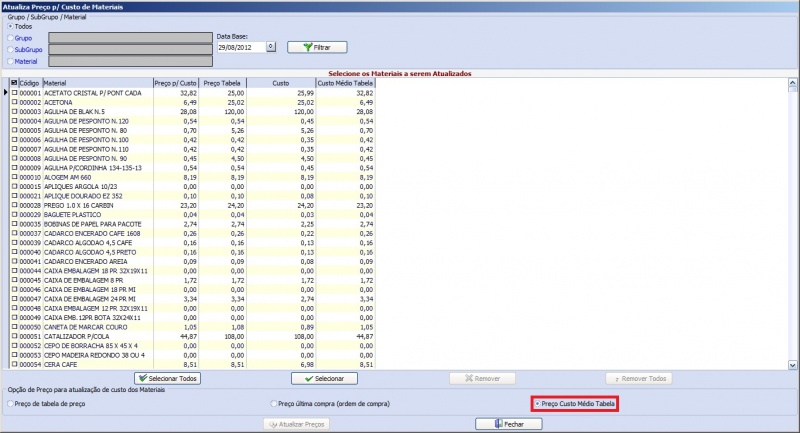The image size is (800, 433).
Task: Click the Custo column header
Action: point(281,83)
